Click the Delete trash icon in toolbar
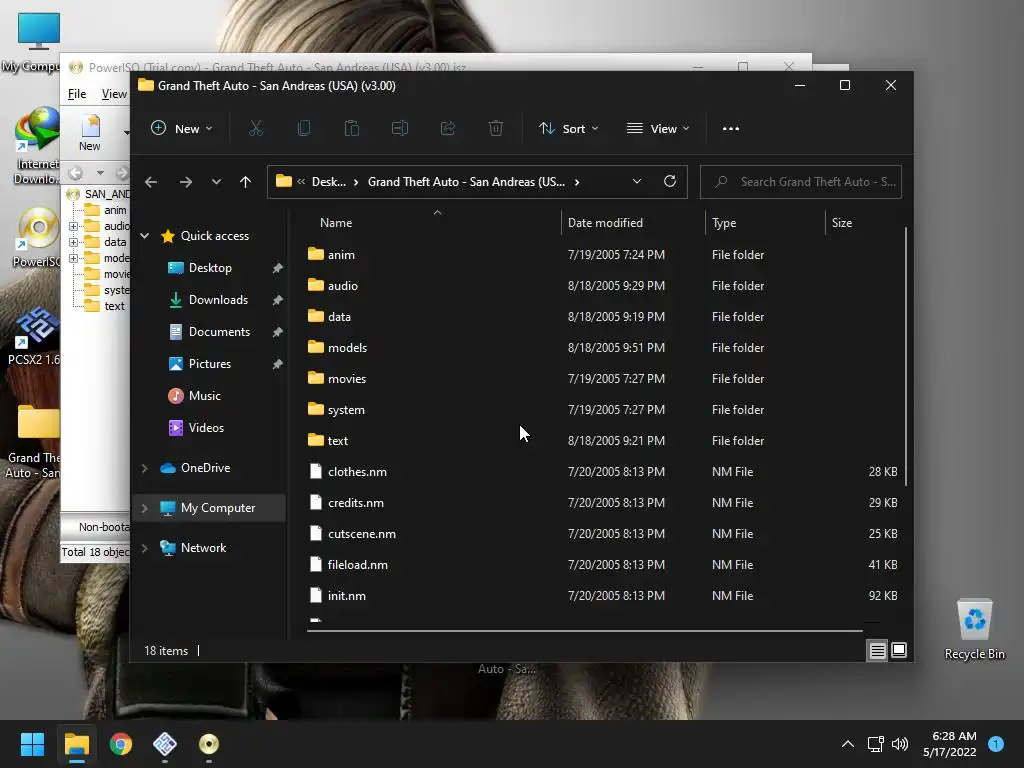The height and width of the screenshot is (768, 1024). [496, 129]
